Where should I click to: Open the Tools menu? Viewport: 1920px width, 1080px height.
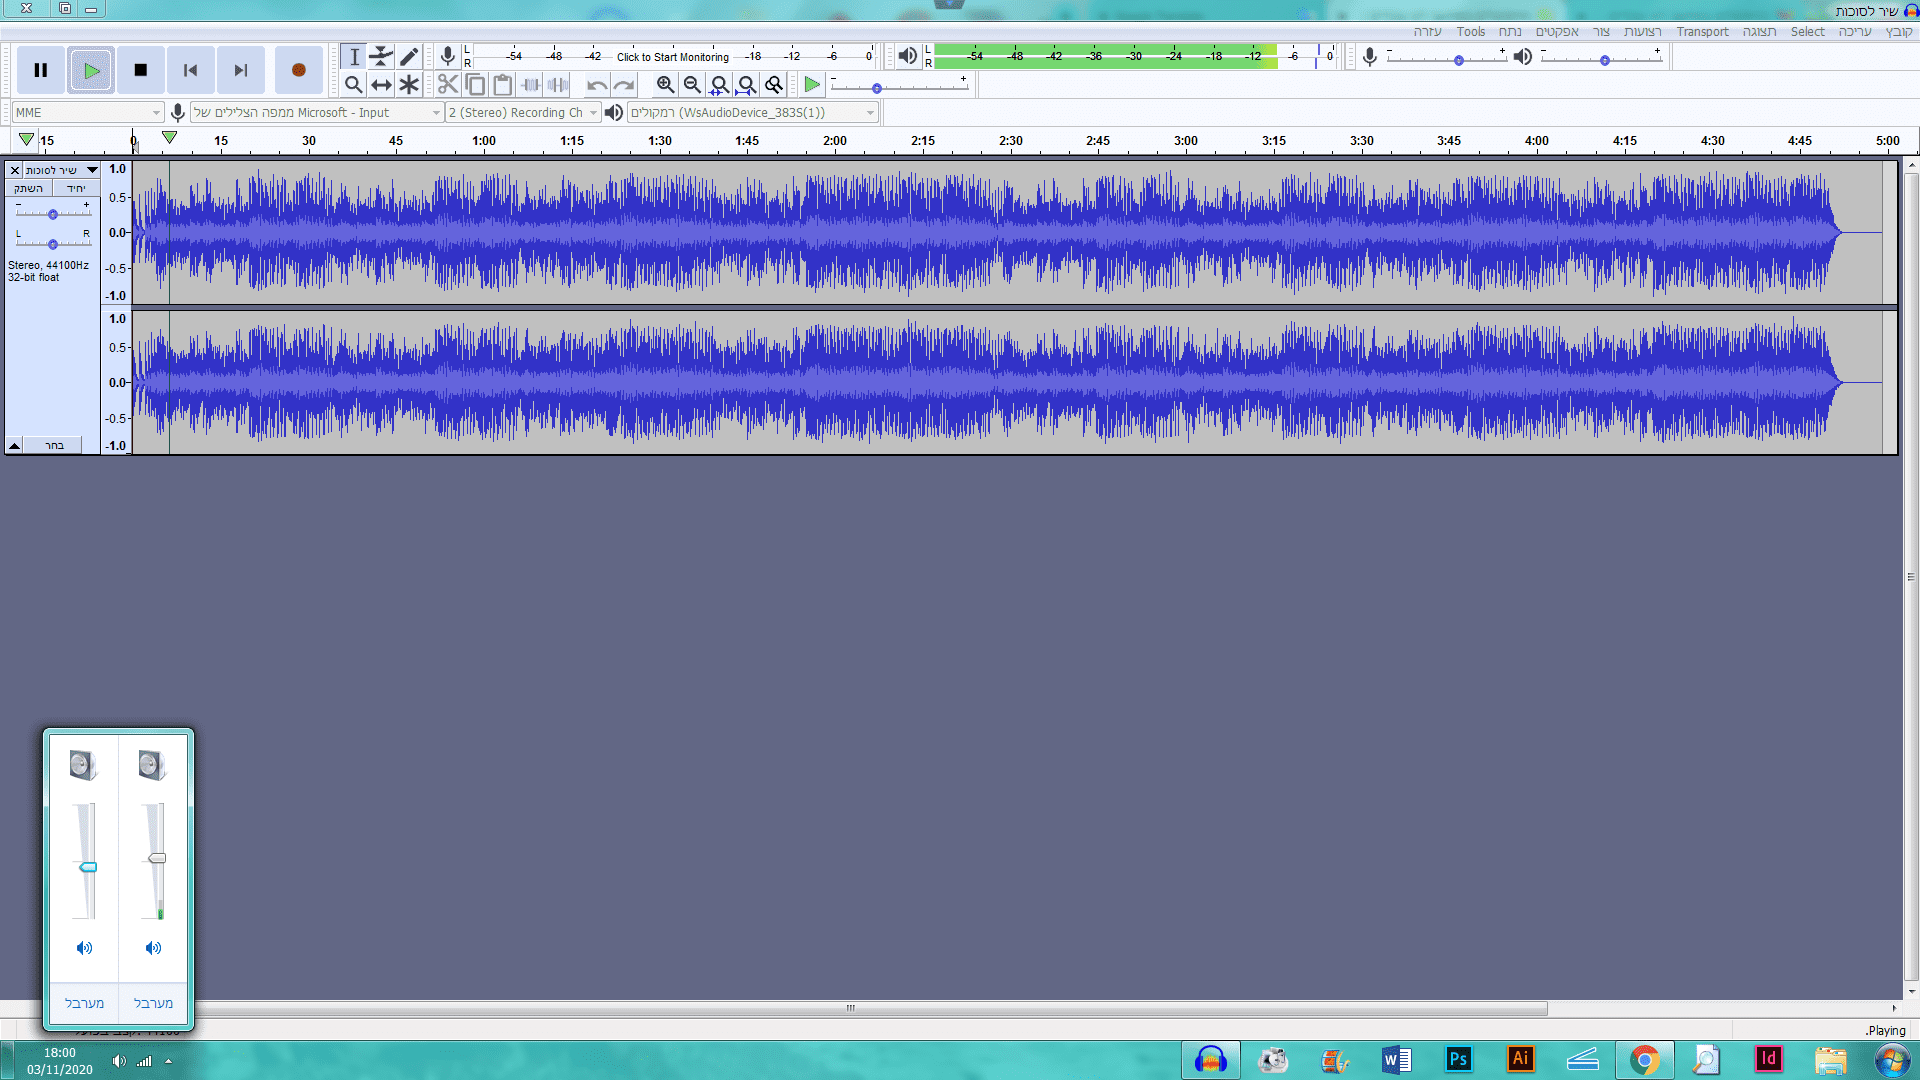click(x=1470, y=32)
